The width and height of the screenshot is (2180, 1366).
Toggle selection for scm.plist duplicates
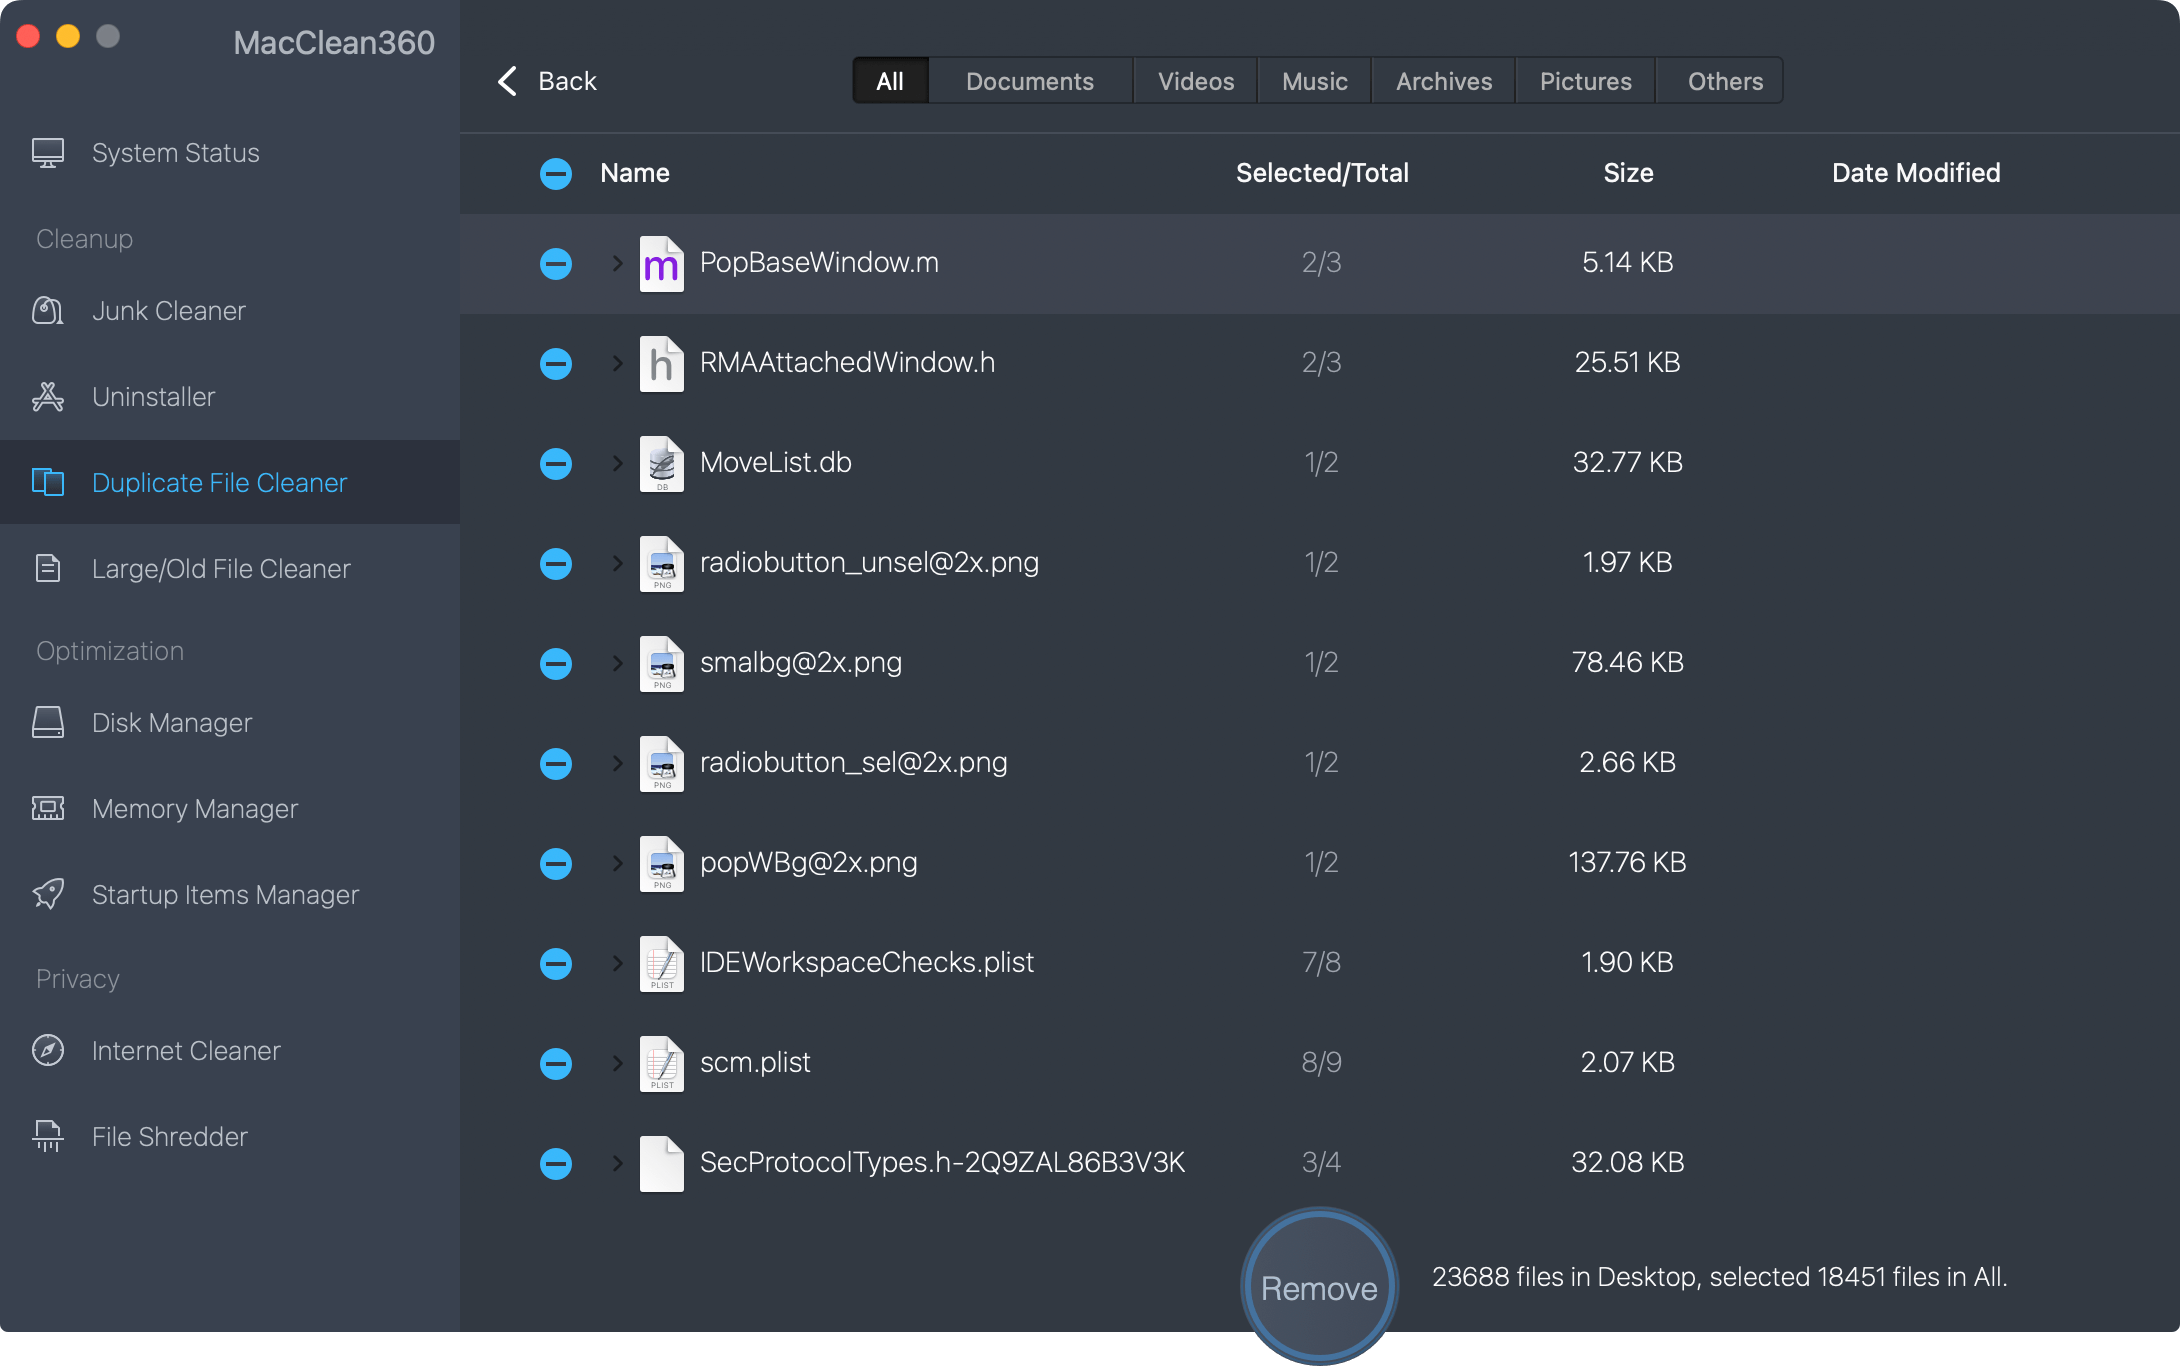(x=556, y=1063)
